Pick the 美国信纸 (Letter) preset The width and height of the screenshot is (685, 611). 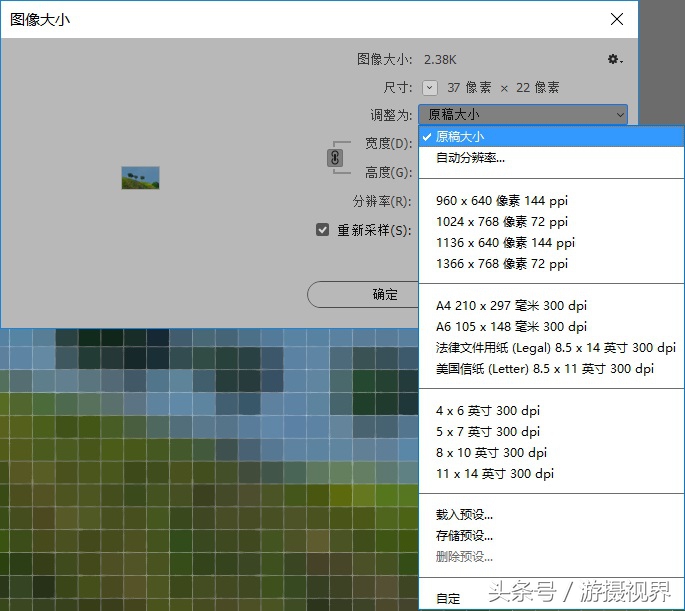[x=551, y=369]
